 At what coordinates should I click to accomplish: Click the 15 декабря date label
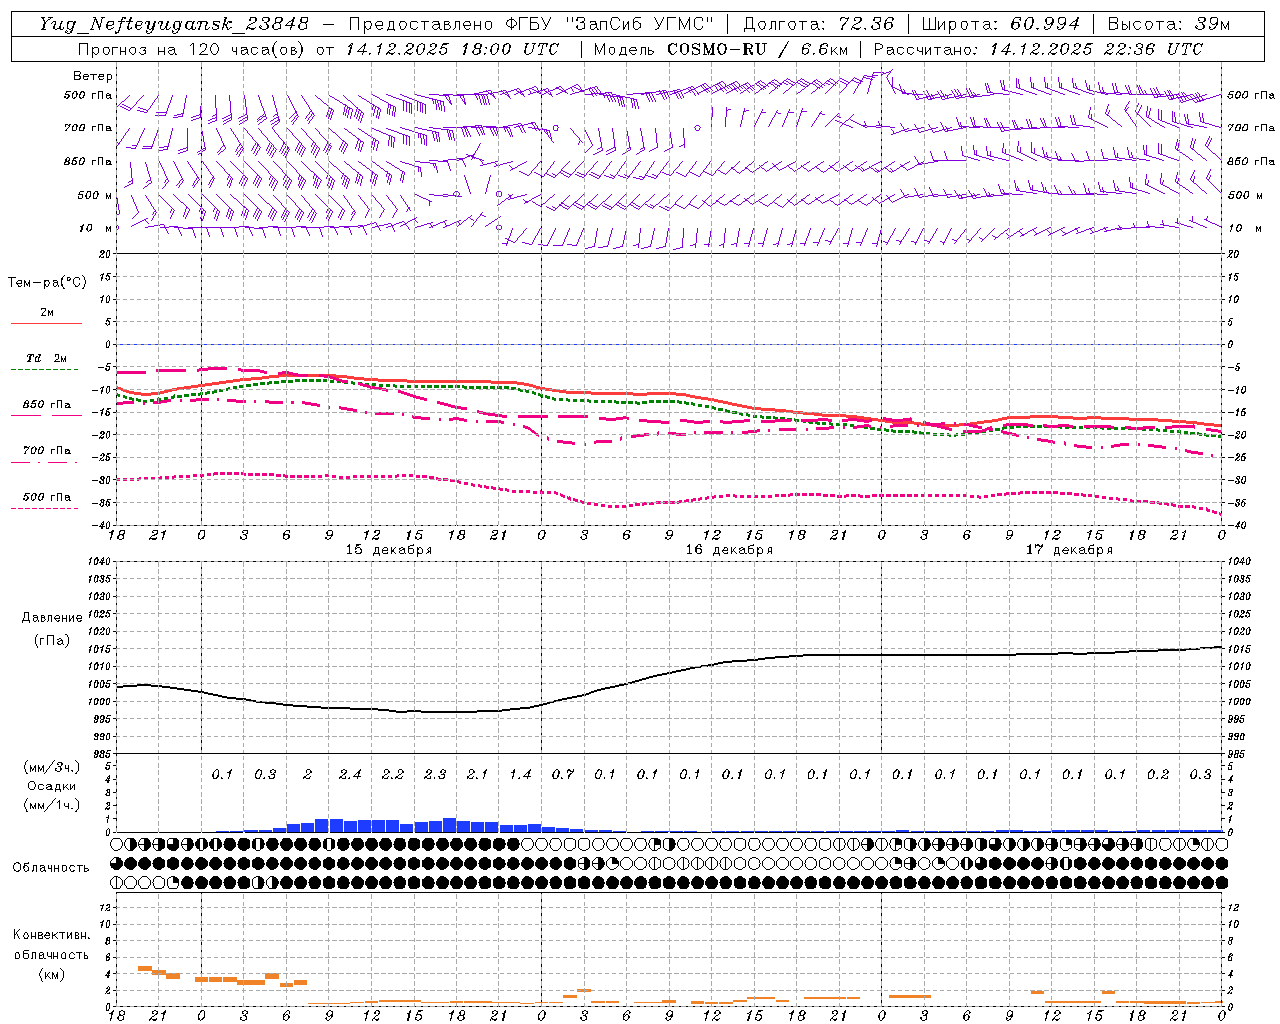point(389,550)
